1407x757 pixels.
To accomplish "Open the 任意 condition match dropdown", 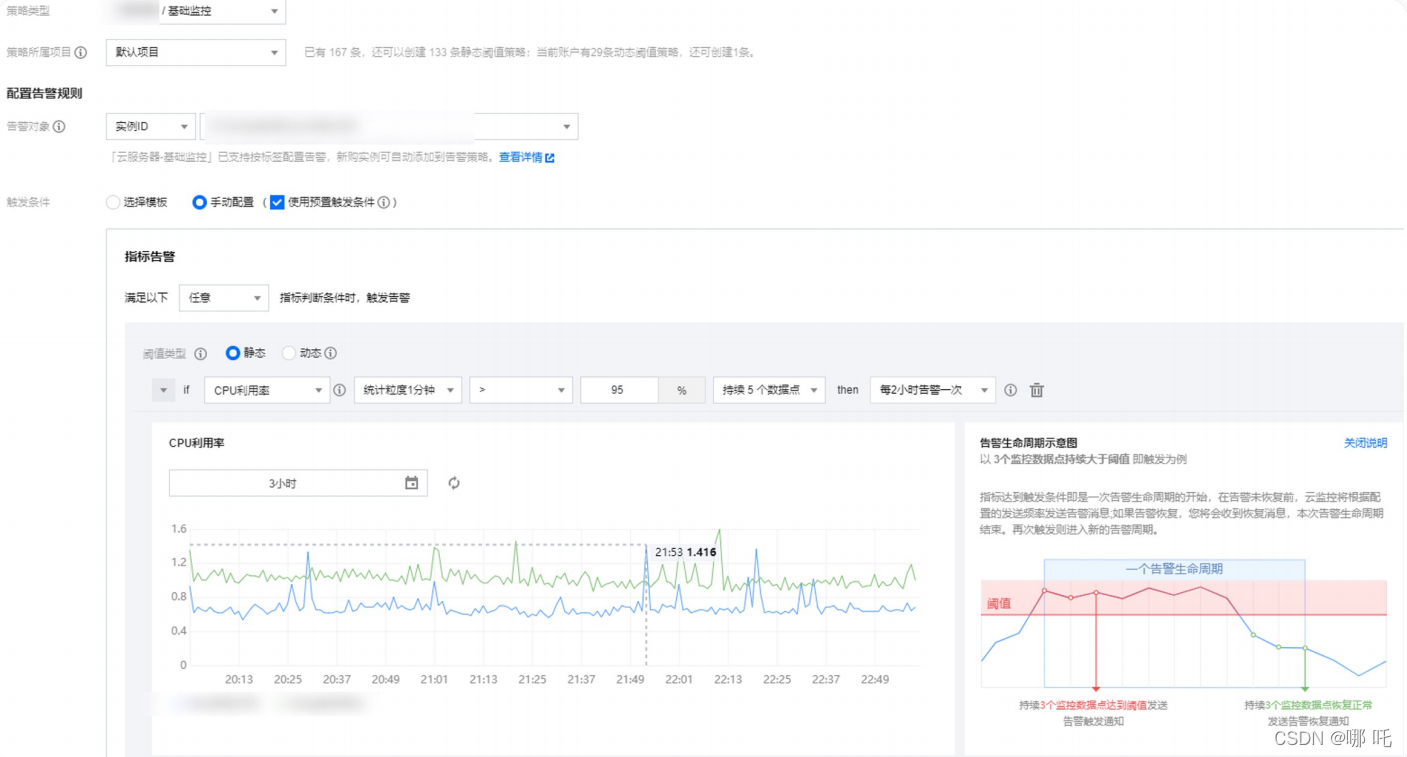I will pos(224,298).
